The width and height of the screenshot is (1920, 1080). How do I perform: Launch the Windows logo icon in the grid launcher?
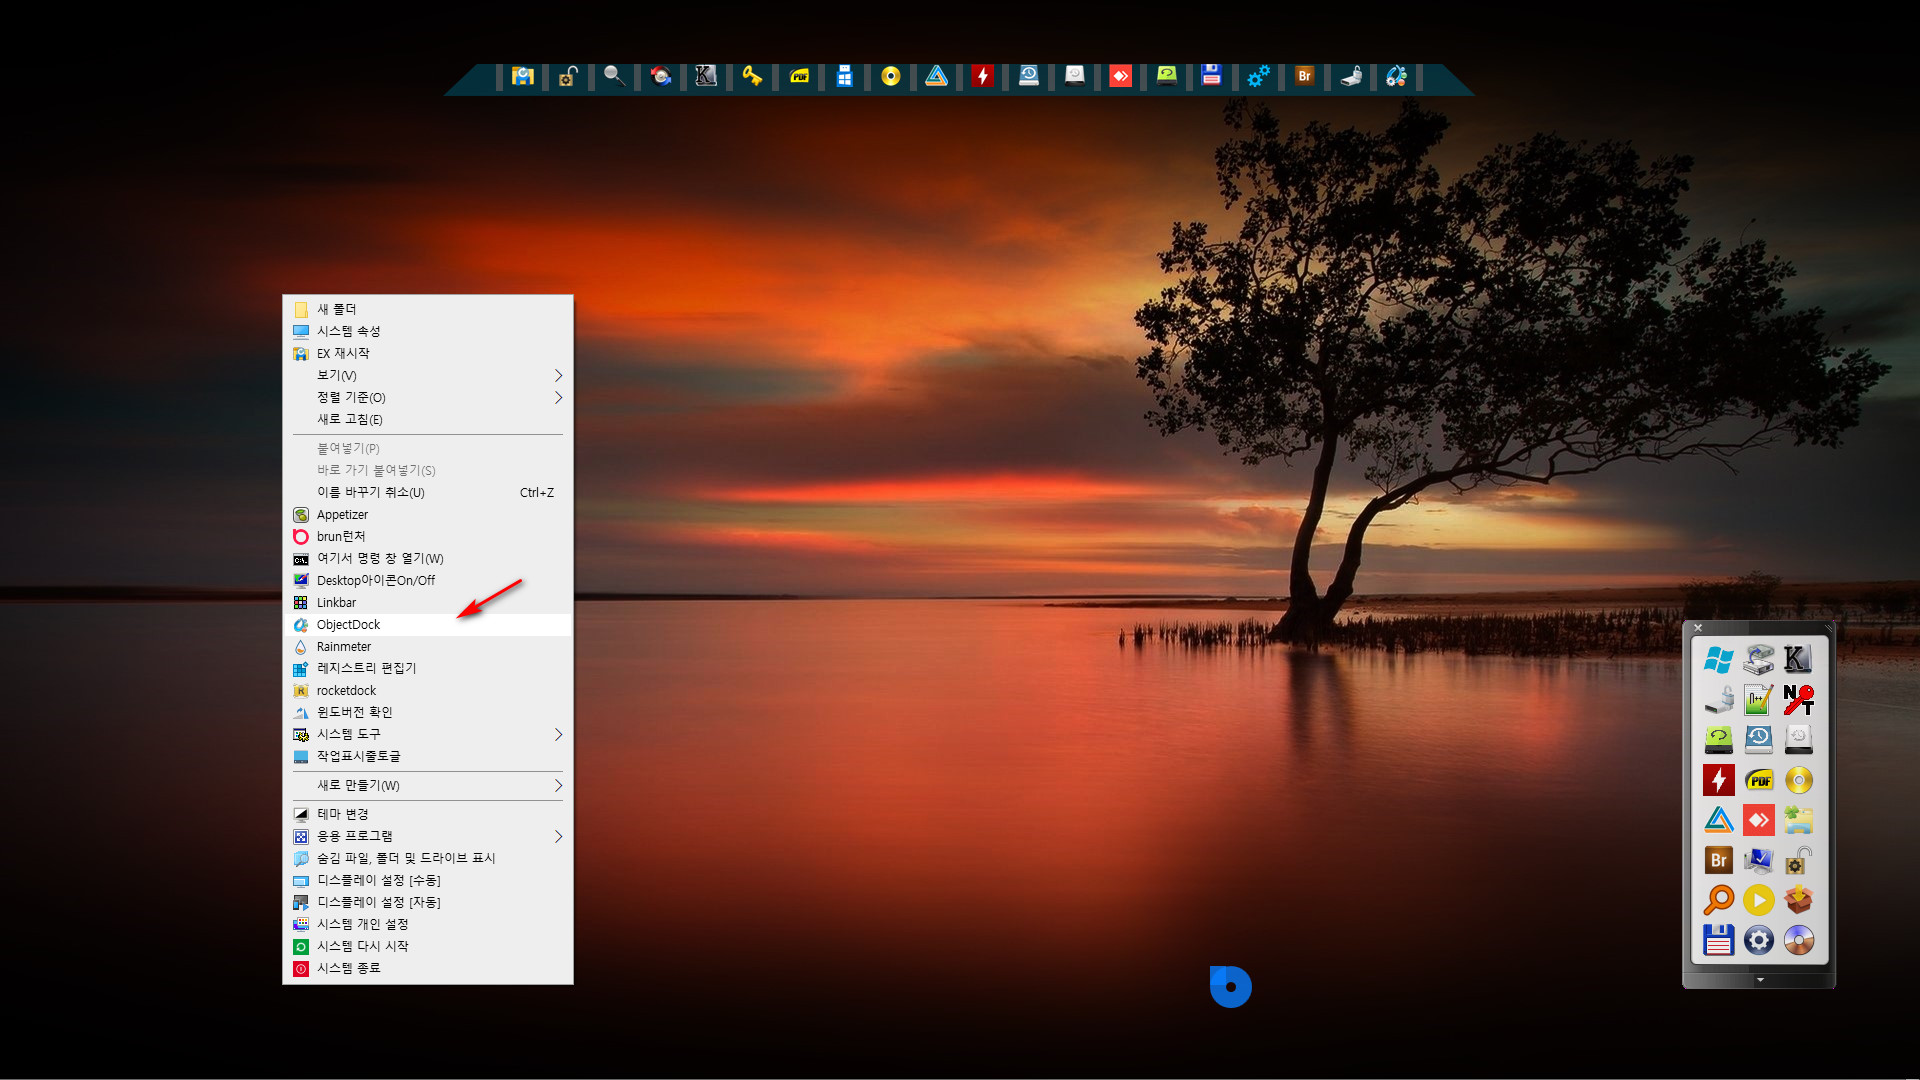1719,659
